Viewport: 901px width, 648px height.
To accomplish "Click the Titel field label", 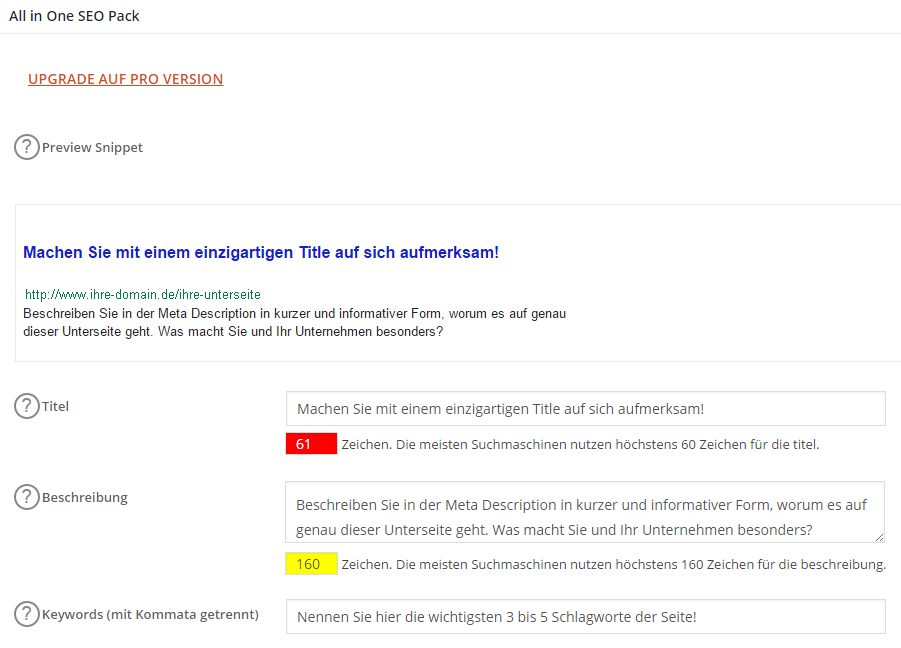I will (55, 406).
